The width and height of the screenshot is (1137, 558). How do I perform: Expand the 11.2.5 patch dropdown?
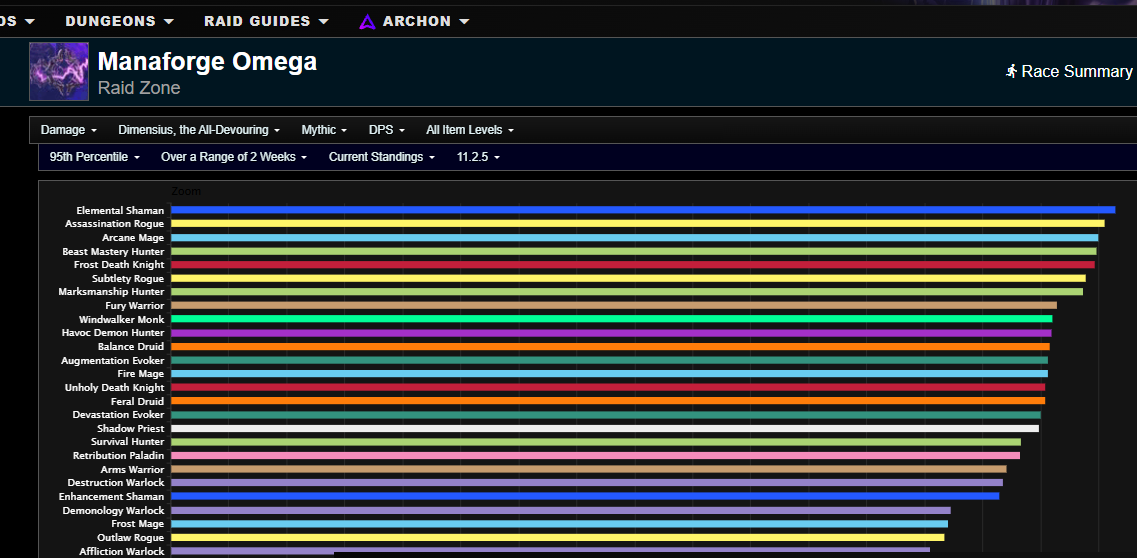tap(479, 157)
